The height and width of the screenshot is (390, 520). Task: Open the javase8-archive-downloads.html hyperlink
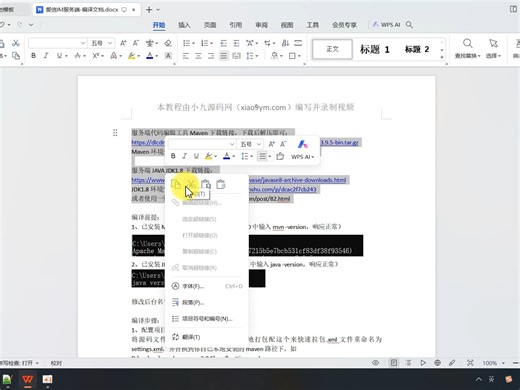coord(298,180)
